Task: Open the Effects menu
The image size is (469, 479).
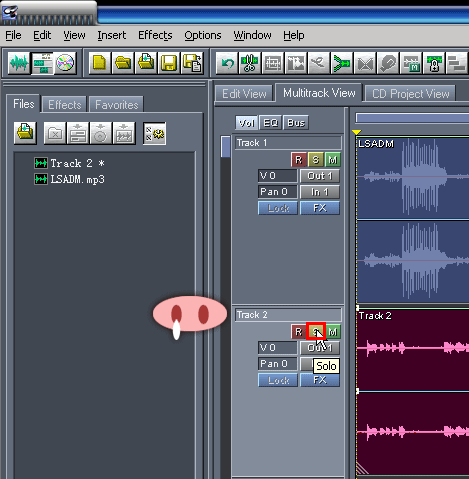Action: click(x=155, y=35)
